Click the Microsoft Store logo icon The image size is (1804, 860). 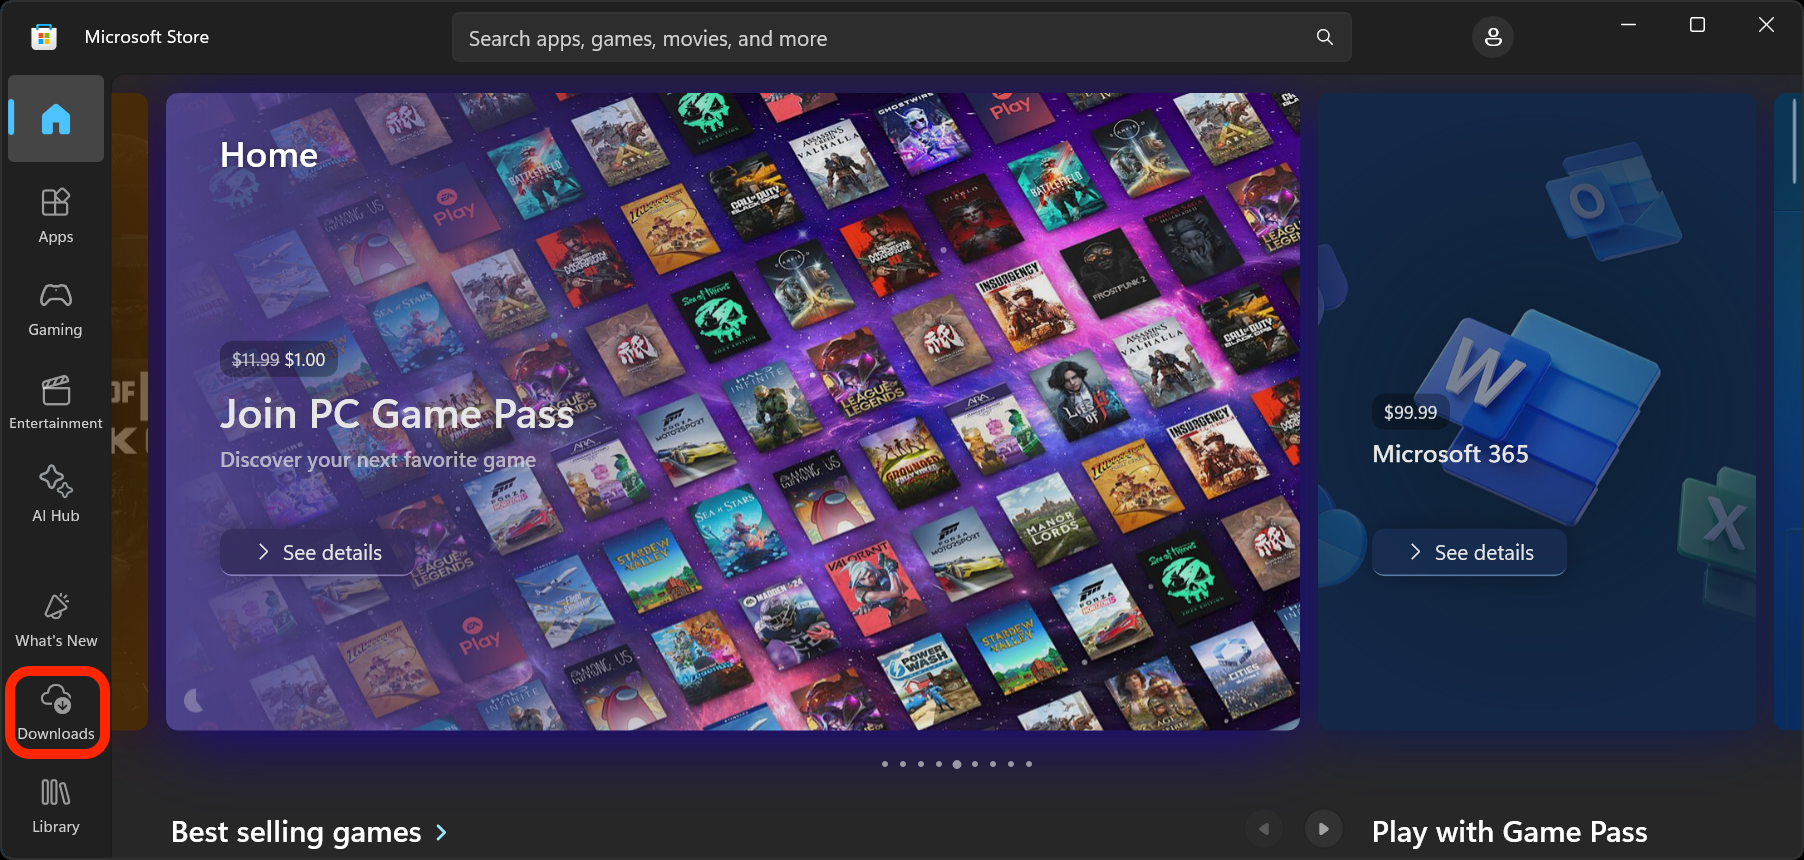(44, 37)
